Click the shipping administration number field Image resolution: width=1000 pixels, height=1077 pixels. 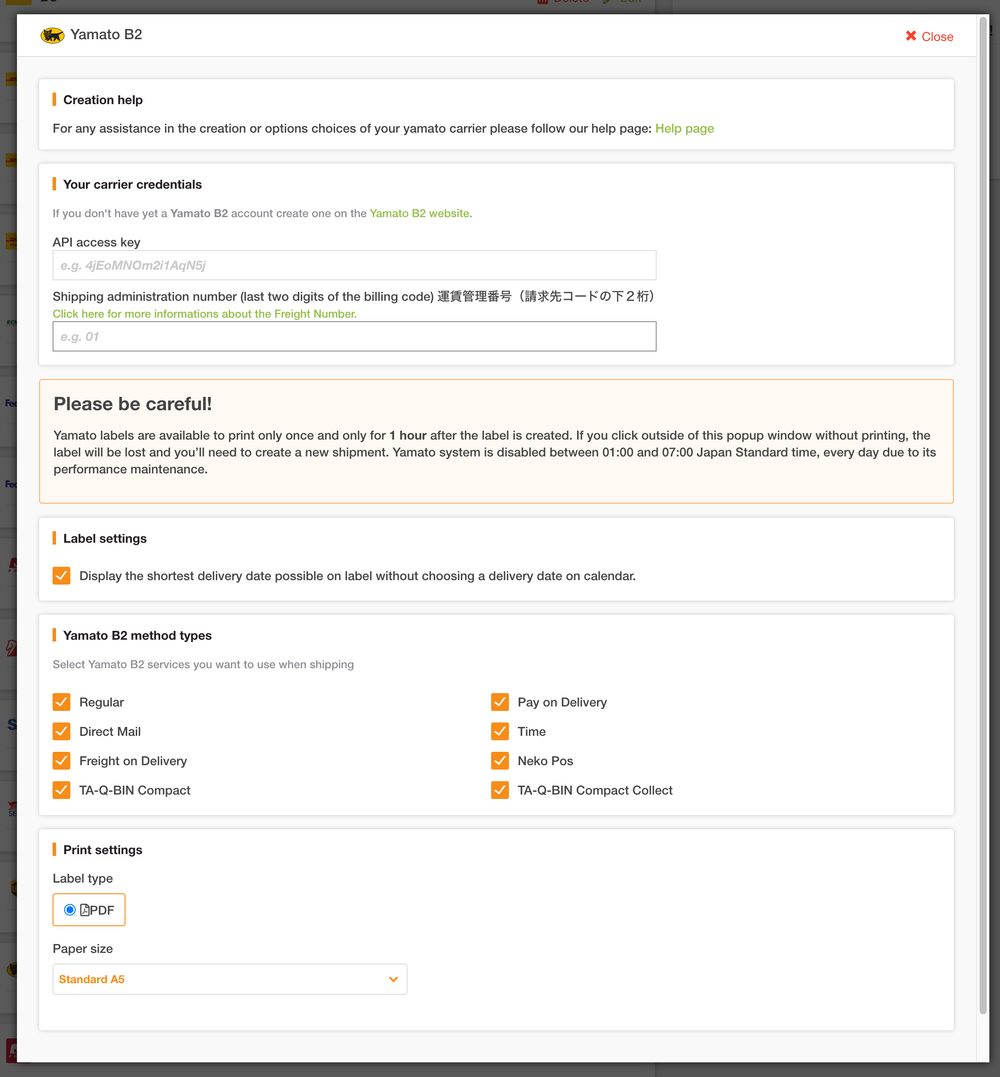tap(354, 336)
